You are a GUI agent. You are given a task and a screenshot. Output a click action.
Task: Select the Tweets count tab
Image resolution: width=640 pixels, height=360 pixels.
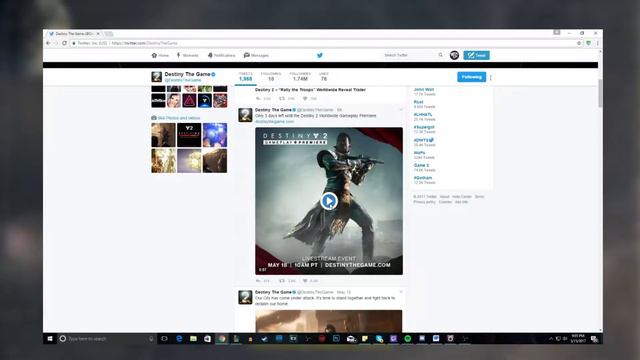(245, 77)
